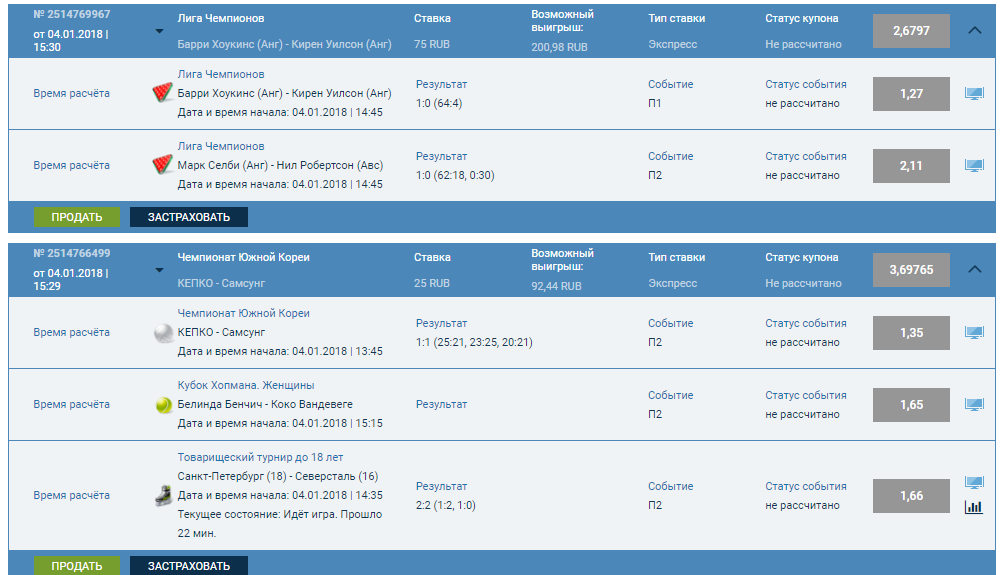
Task: Click stake amount 75 RUB
Action: [x=432, y=44]
